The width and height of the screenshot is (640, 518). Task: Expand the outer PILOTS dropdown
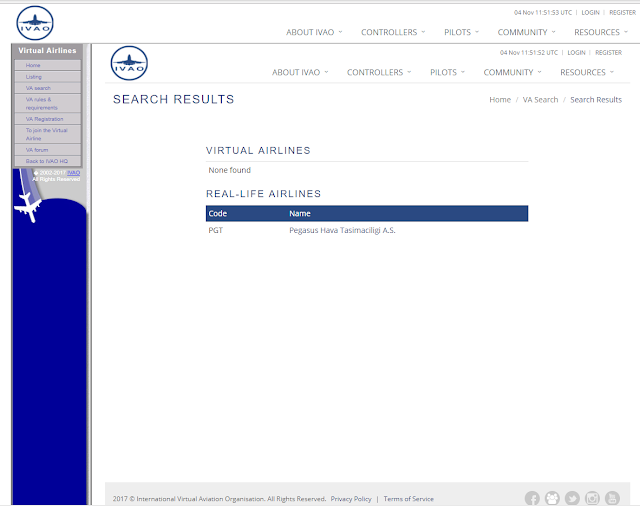point(461,32)
